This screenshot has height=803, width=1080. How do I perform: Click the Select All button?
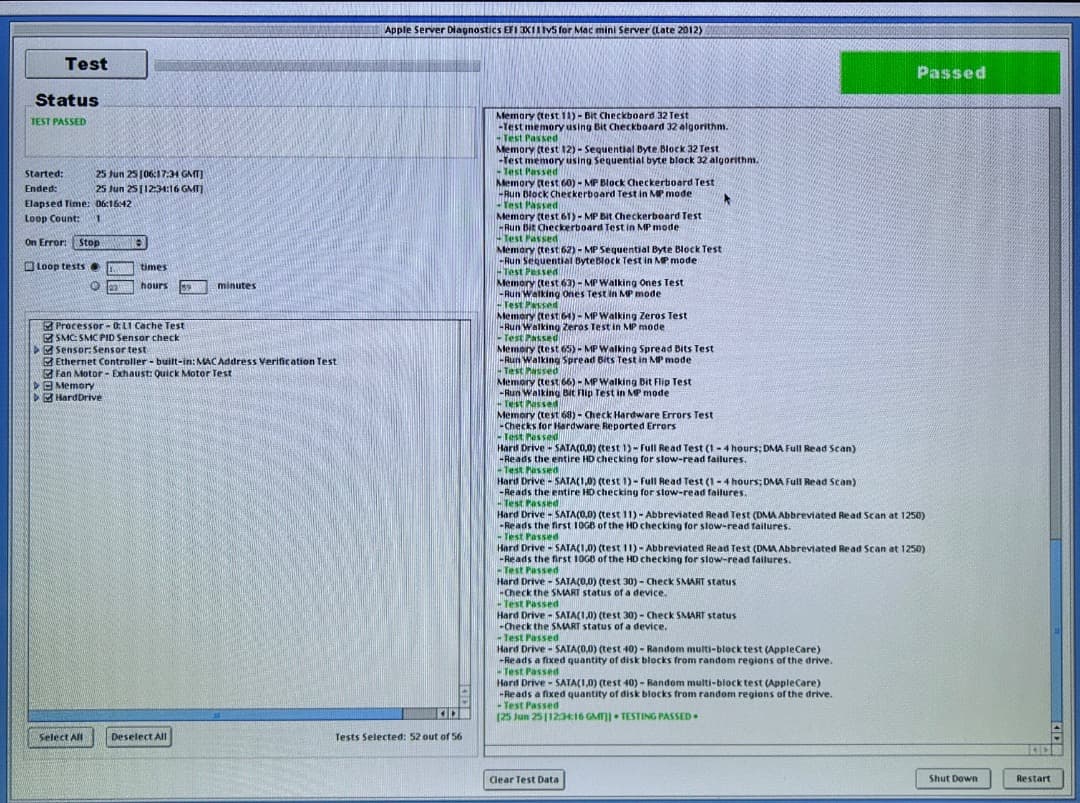click(60, 736)
